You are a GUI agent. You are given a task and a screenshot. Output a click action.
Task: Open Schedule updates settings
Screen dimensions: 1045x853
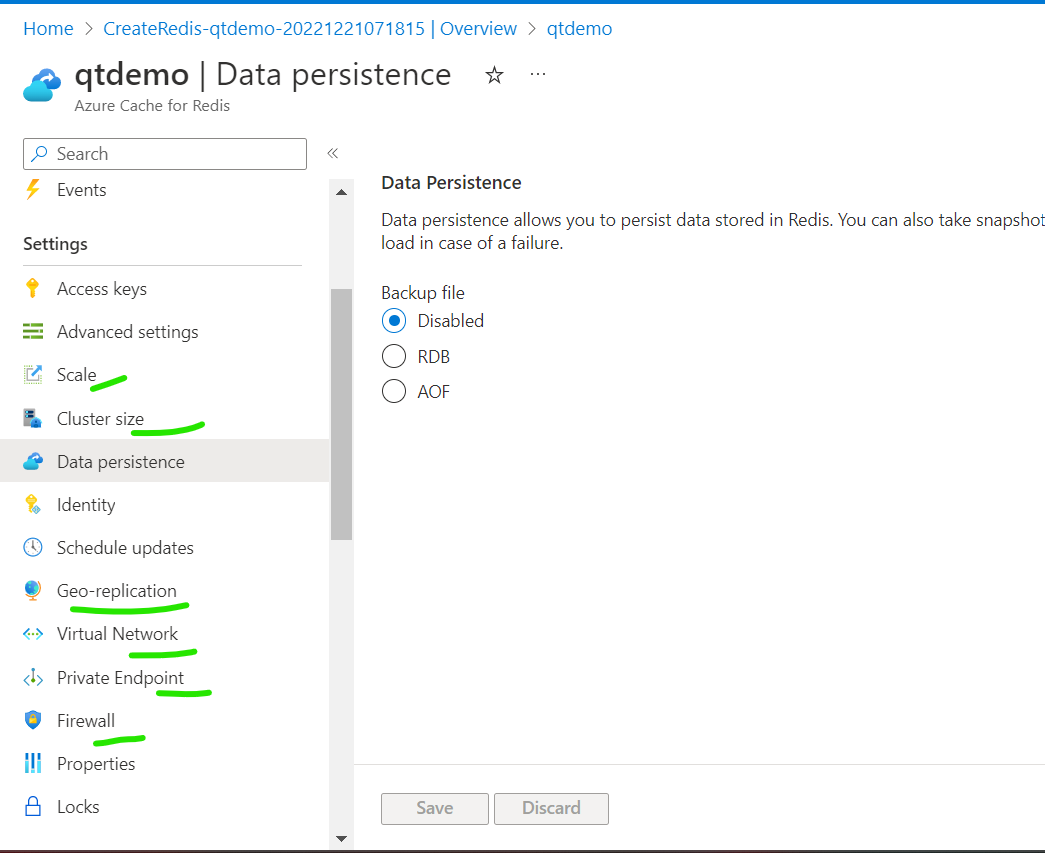125,547
